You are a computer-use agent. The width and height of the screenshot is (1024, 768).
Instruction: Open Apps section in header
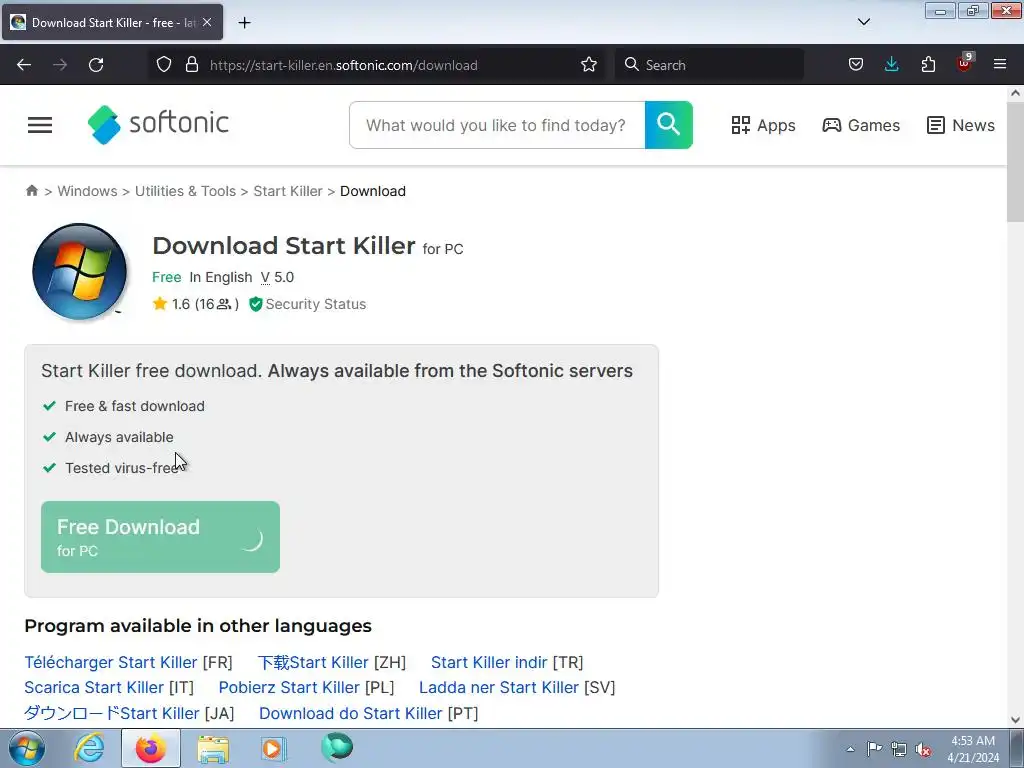763,125
